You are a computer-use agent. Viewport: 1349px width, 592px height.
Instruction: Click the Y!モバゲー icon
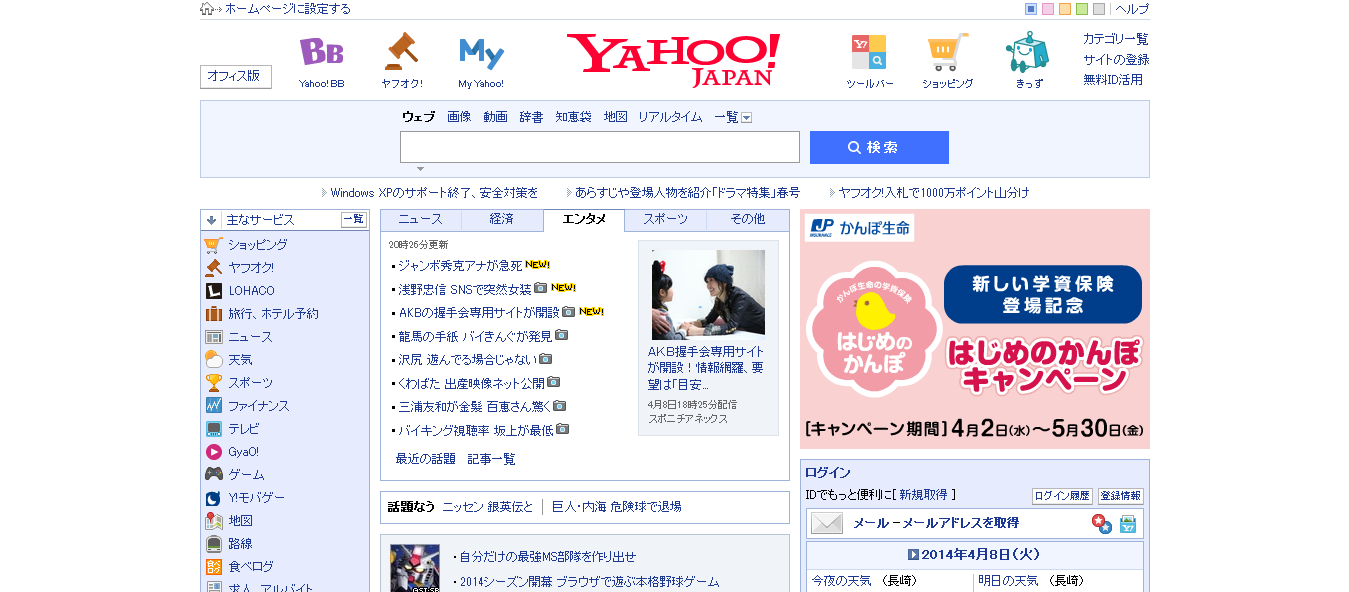click(213, 498)
